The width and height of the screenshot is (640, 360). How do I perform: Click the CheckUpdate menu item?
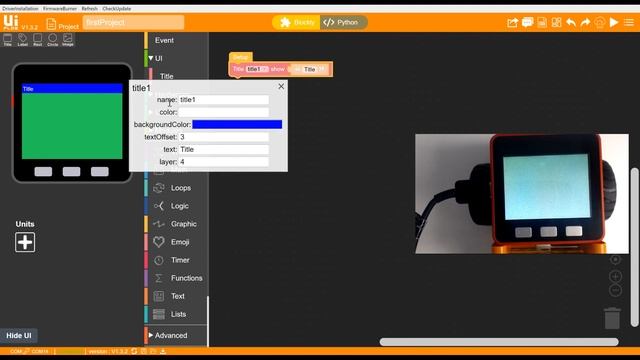(x=117, y=9)
